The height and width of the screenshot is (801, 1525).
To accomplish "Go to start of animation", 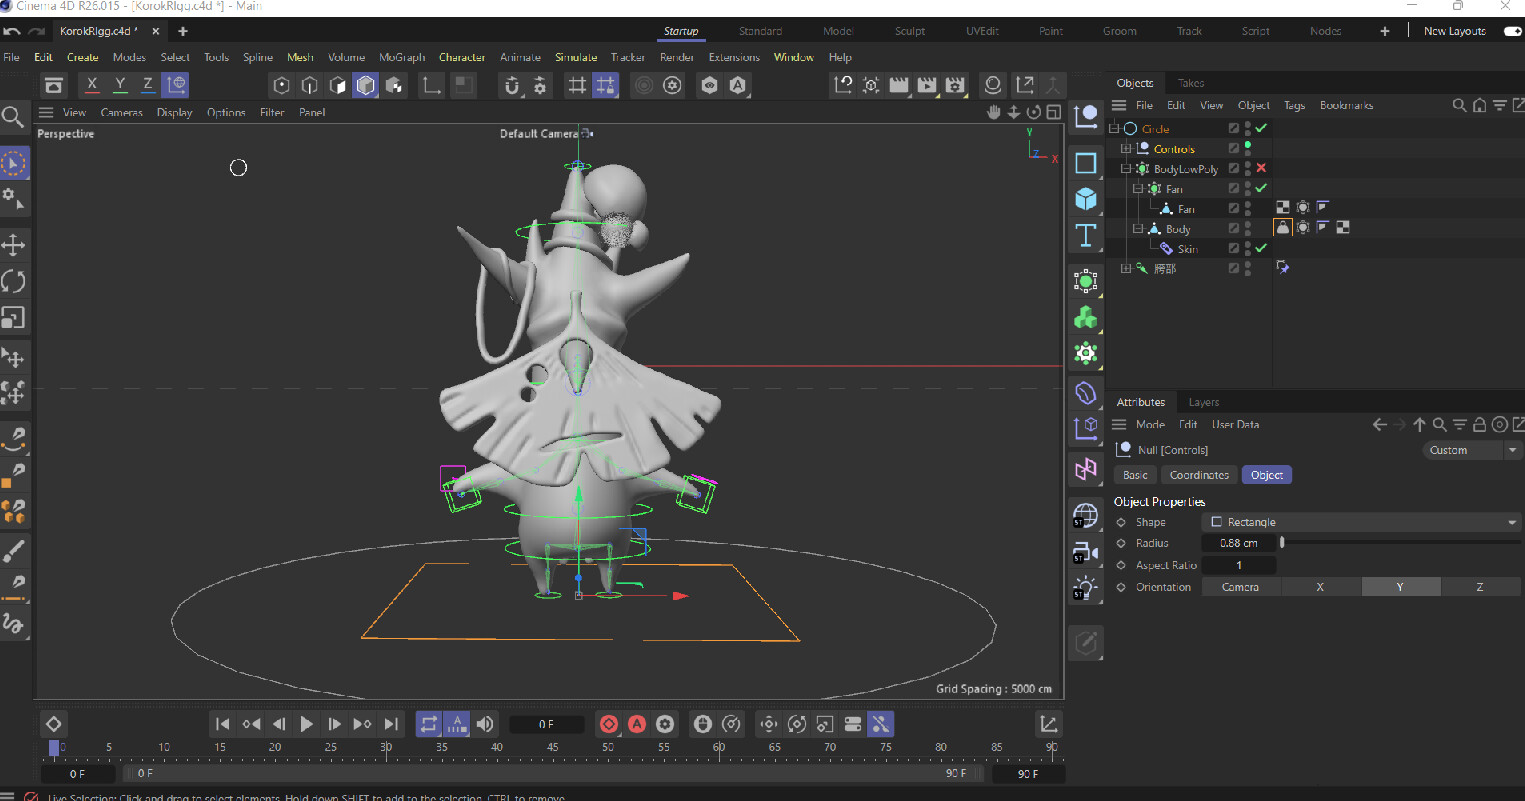I will (223, 724).
